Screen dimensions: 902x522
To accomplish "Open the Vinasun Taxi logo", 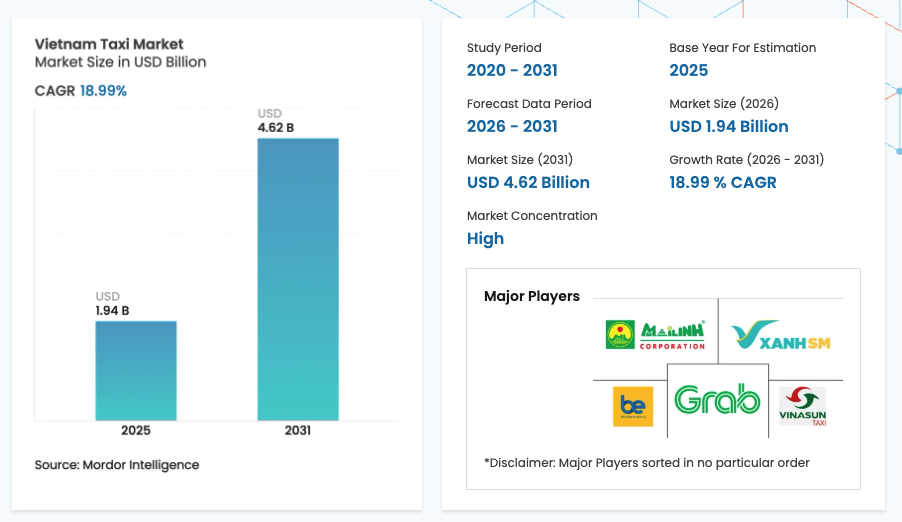I will [x=802, y=406].
